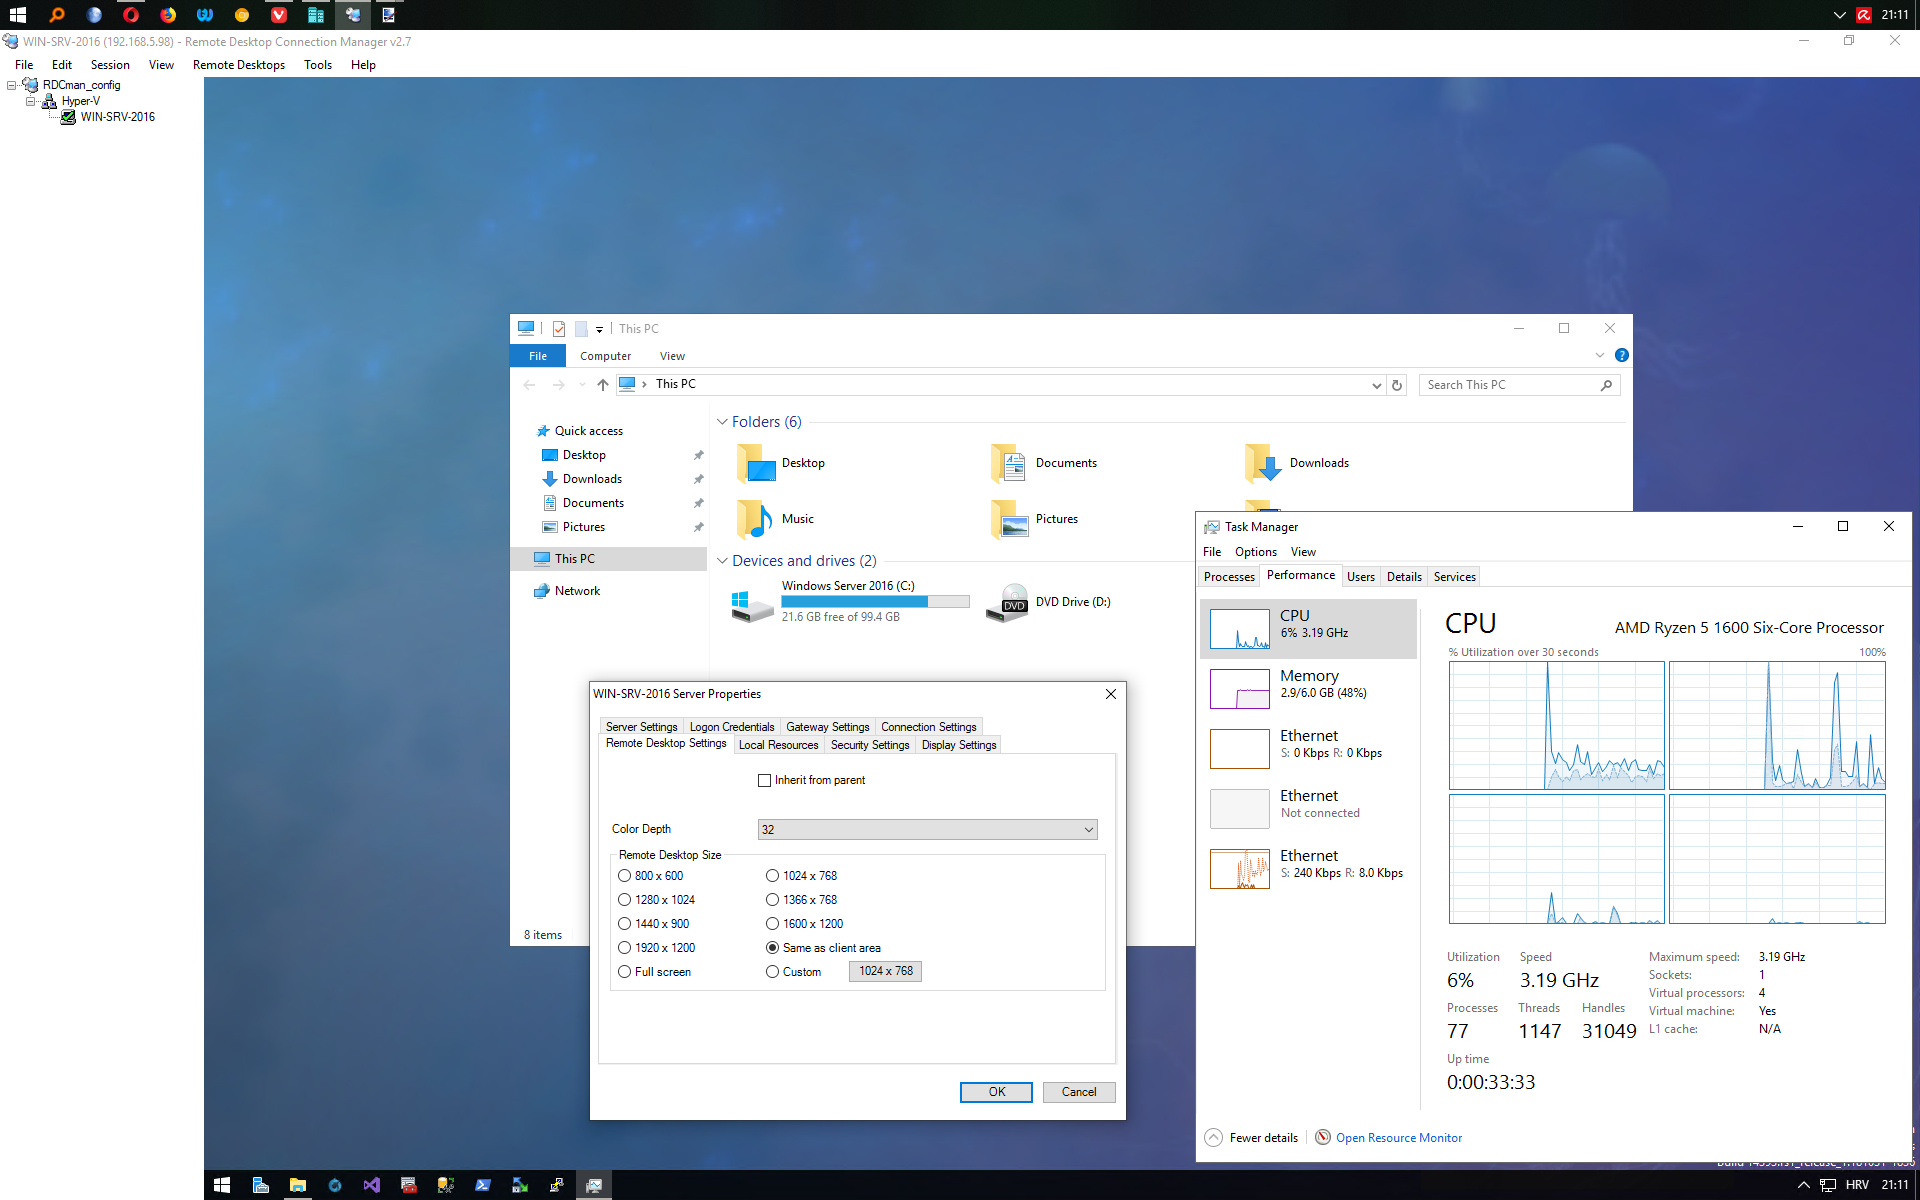Open the DVD Drive (D:) icon
The image size is (1920, 1200).
[1008, 603]
